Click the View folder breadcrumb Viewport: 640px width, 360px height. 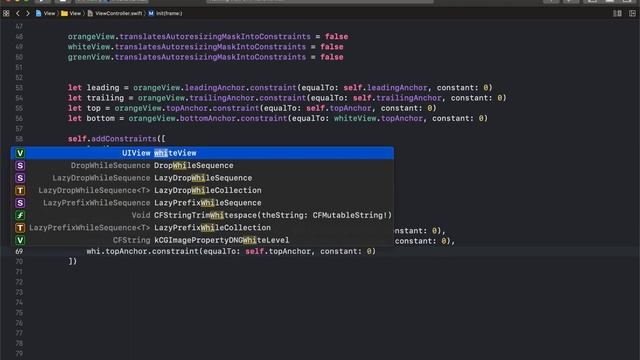71,13
